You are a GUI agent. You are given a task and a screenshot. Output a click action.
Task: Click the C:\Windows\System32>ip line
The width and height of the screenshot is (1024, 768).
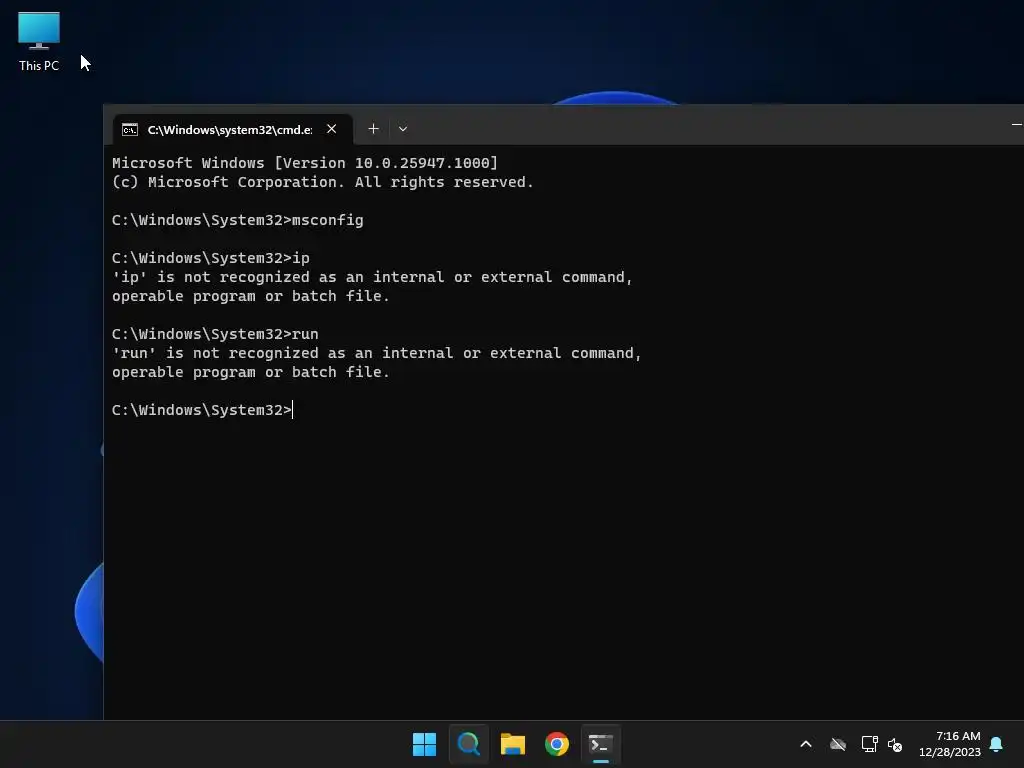tap(210, 258)
